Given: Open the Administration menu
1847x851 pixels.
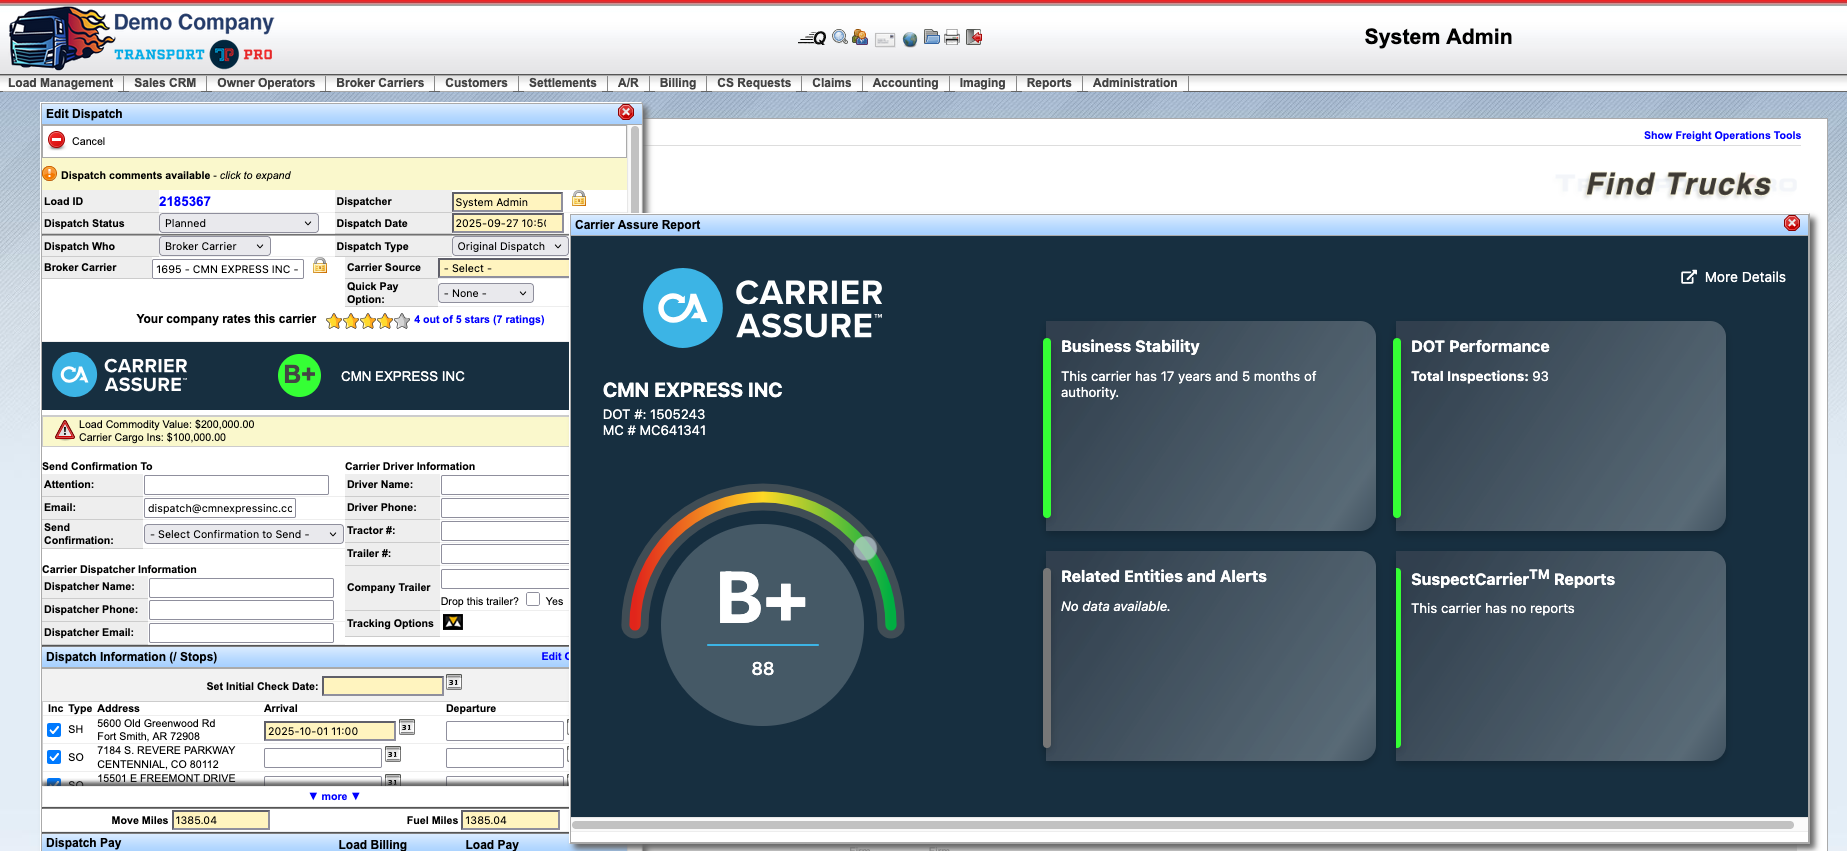Looking at the screenshot, I should (x=1135, y=83).
